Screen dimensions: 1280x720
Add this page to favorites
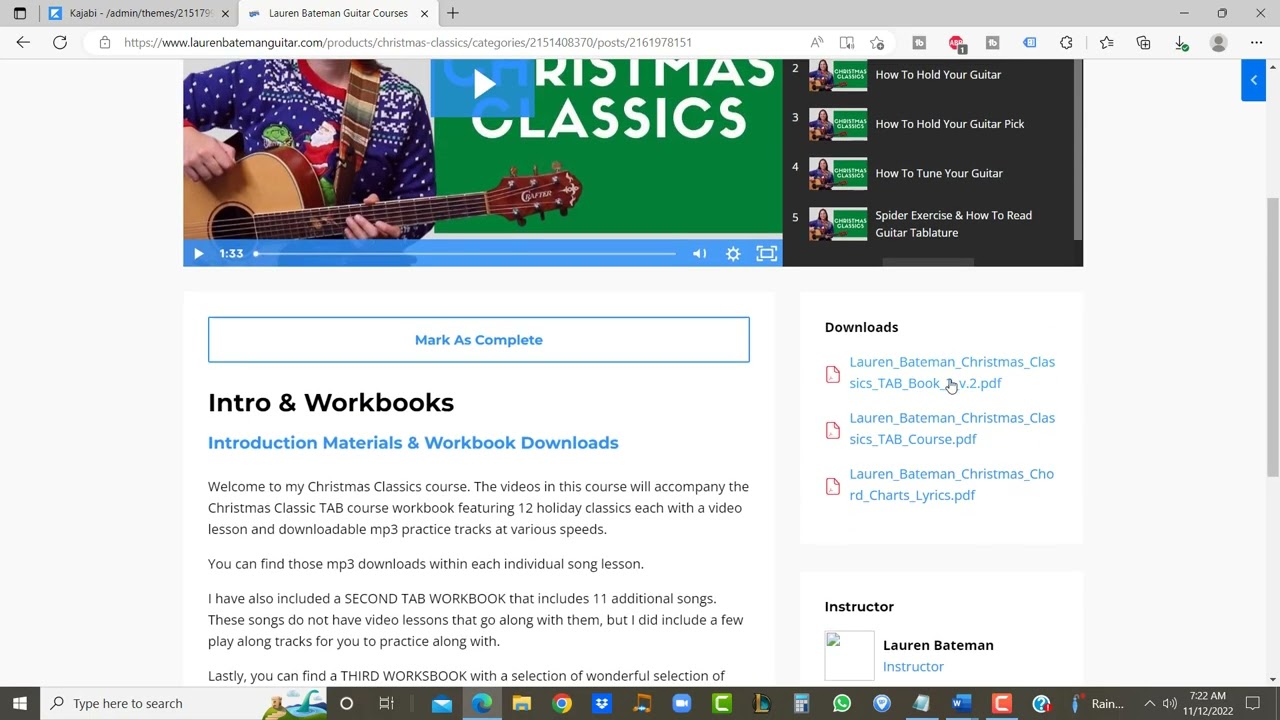tap(877, 42)
